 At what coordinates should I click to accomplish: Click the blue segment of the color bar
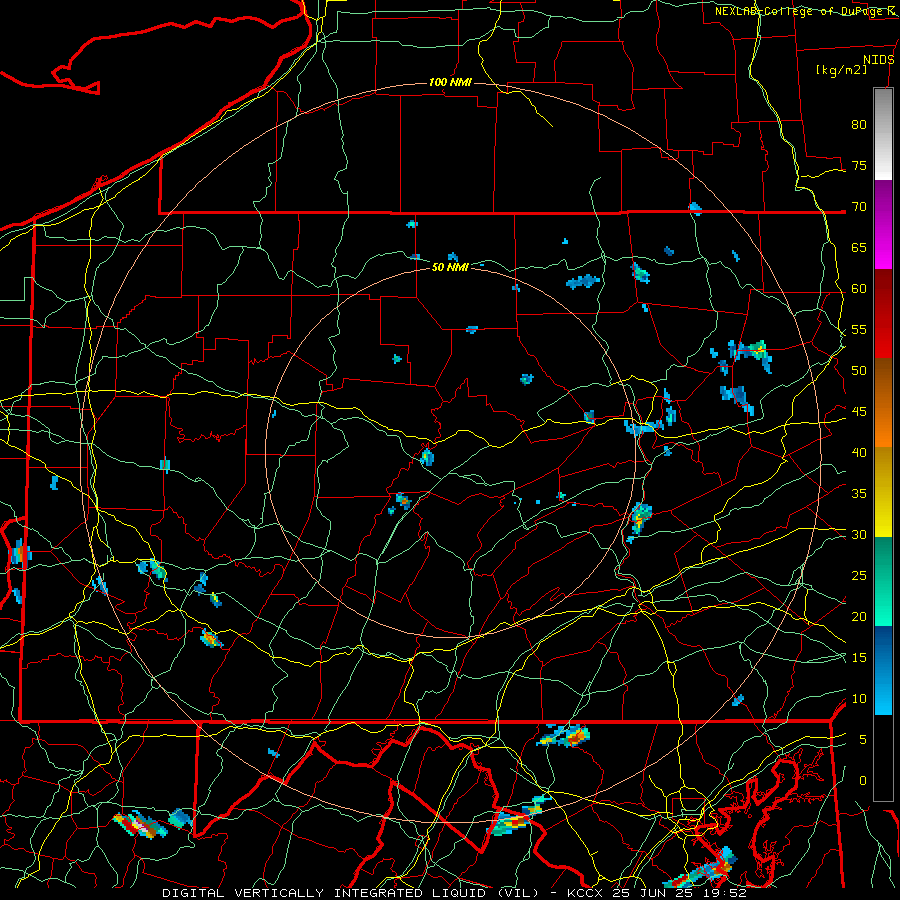pyautogui.click(x=883, y=670)
